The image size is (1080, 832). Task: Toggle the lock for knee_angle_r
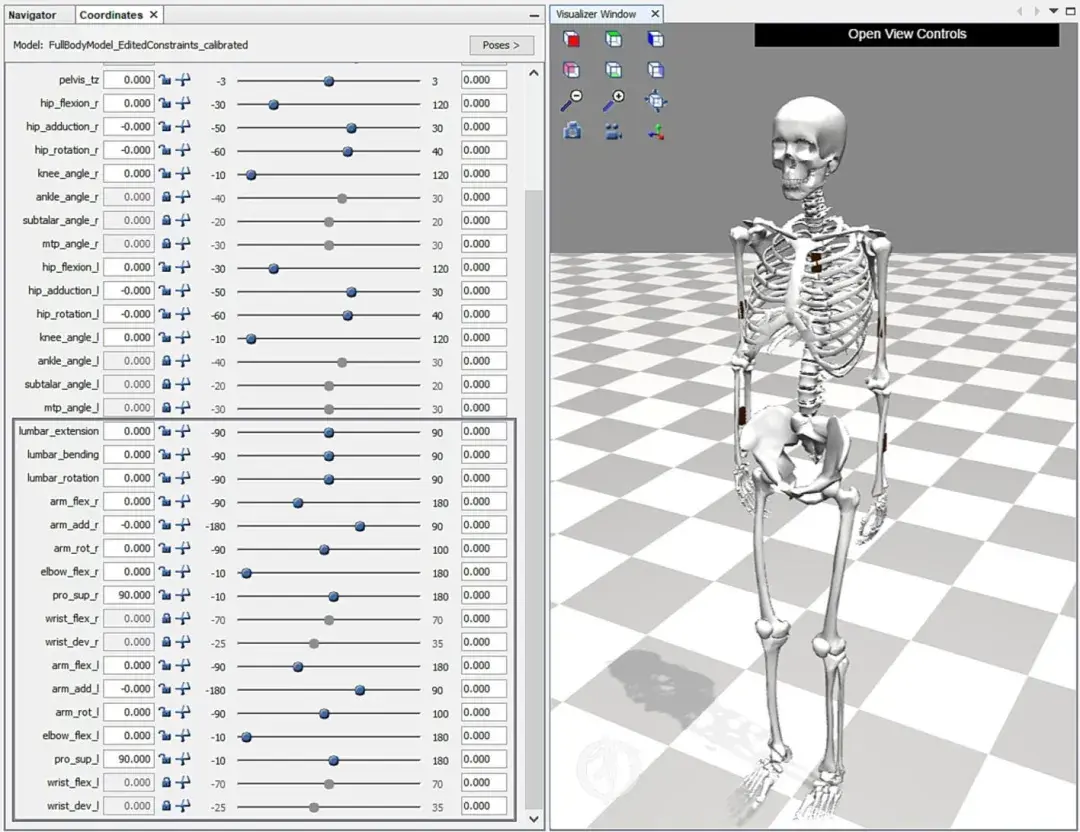(x=166, y=174)
